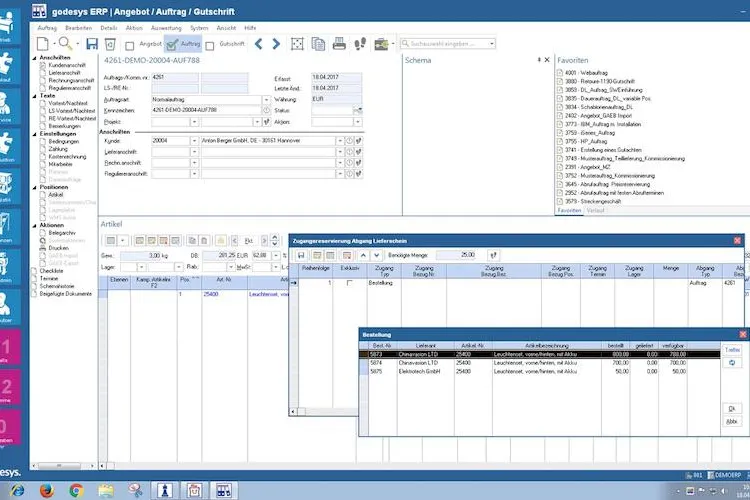750x500 pixels.
Task: Click the trash bin delete icon
Action: click(x=110, y=44)
